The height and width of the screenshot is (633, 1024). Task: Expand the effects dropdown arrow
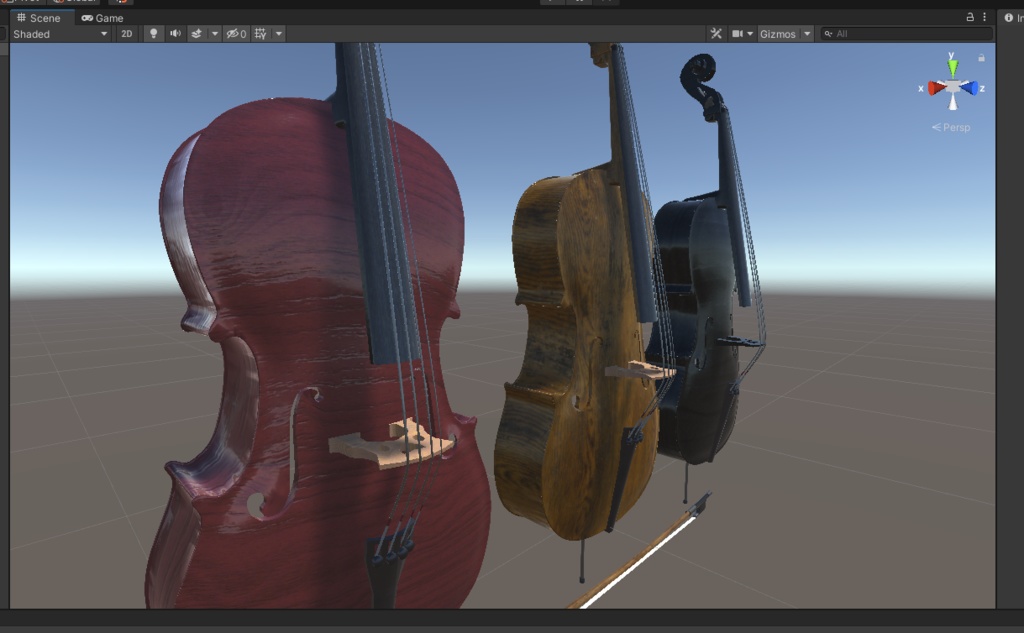[x=214, y=33]
